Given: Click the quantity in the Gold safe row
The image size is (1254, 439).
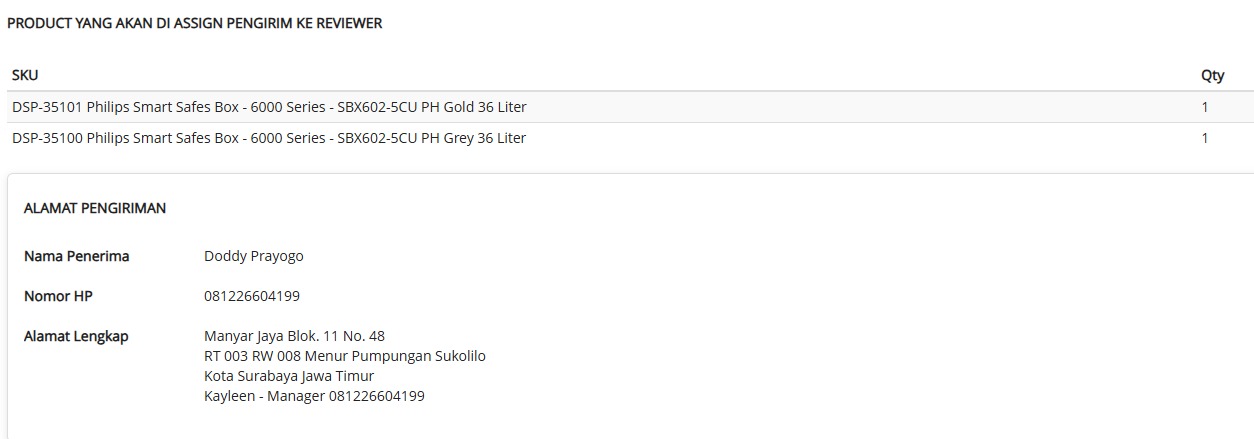Looking at the screenshot, I should tap(1205, 107).
